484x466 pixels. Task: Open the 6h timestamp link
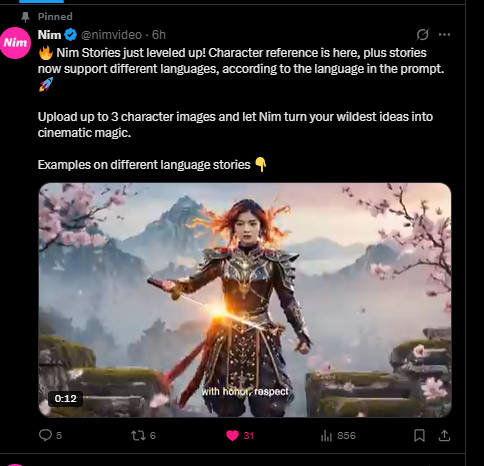coord(159,35)
